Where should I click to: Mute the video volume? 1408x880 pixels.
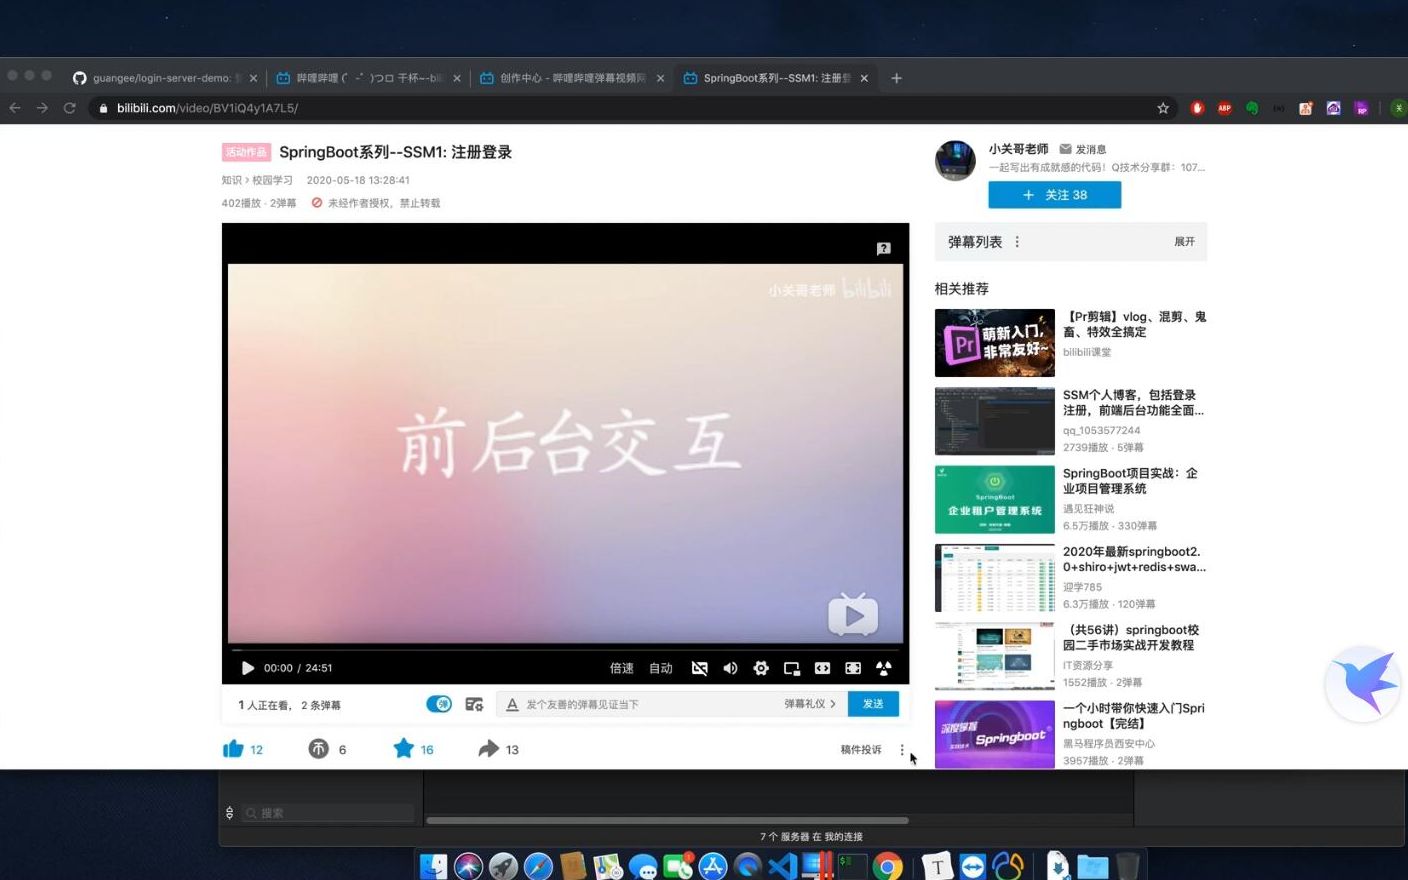730,668
